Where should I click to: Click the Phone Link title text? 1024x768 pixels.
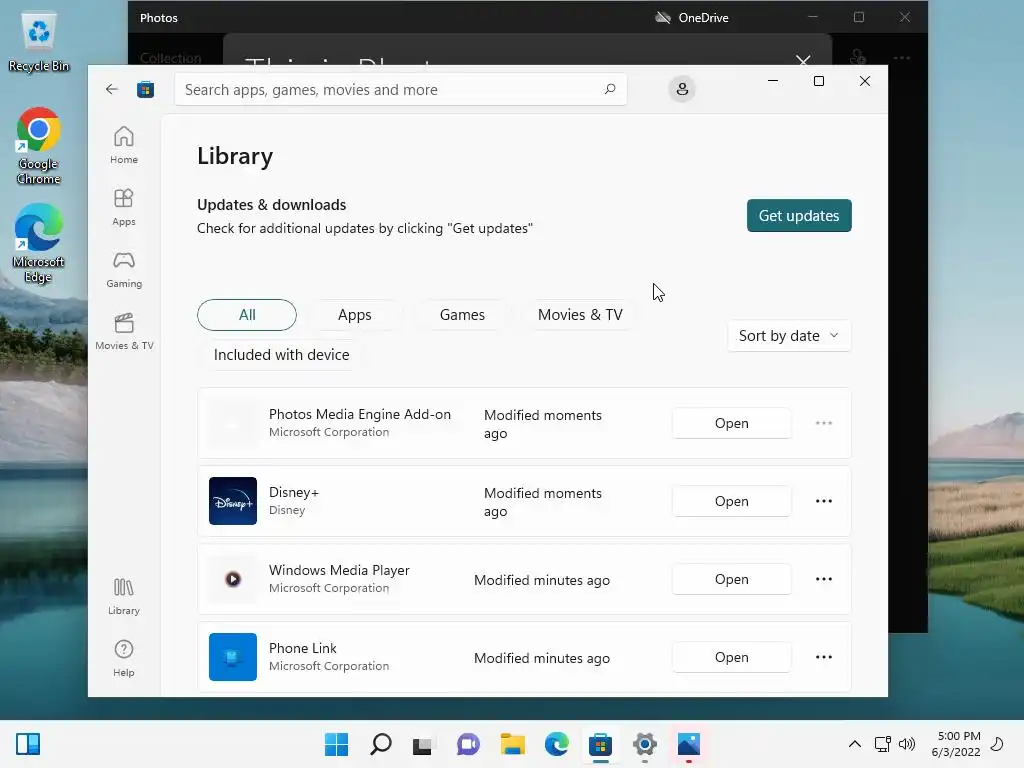302,648
